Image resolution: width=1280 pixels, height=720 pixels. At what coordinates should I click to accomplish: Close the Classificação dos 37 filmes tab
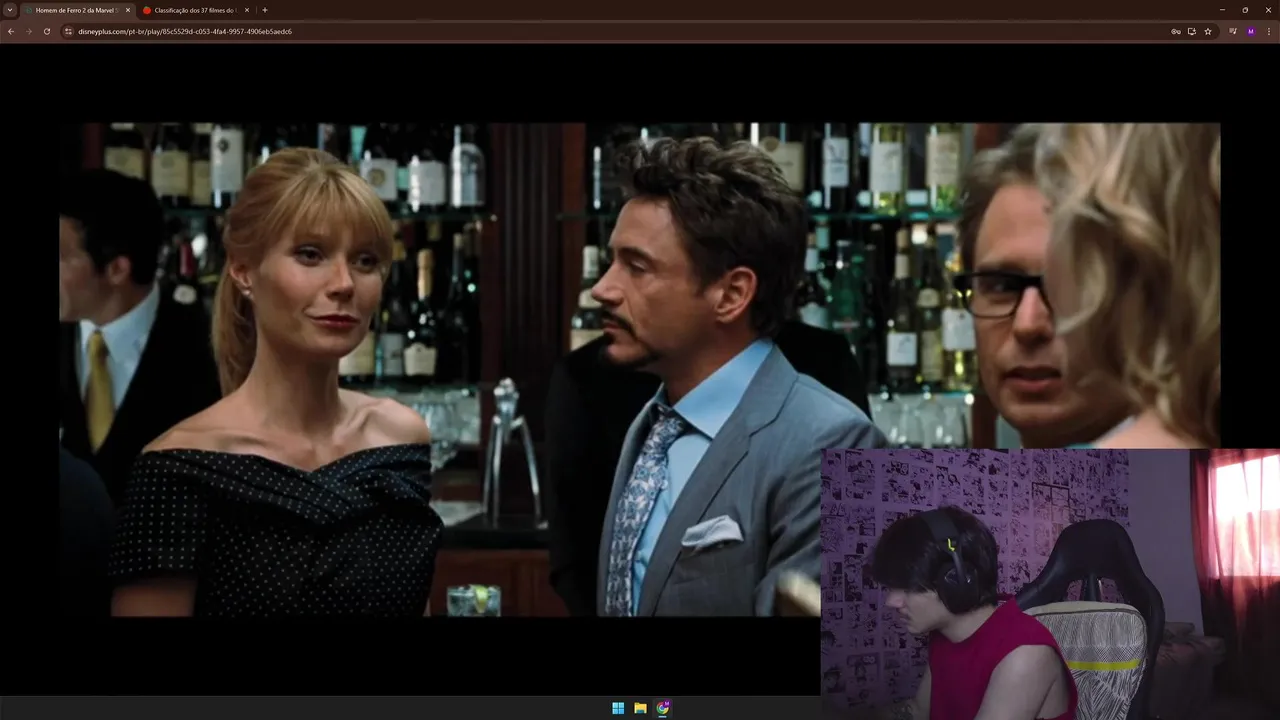click(247, 10)
